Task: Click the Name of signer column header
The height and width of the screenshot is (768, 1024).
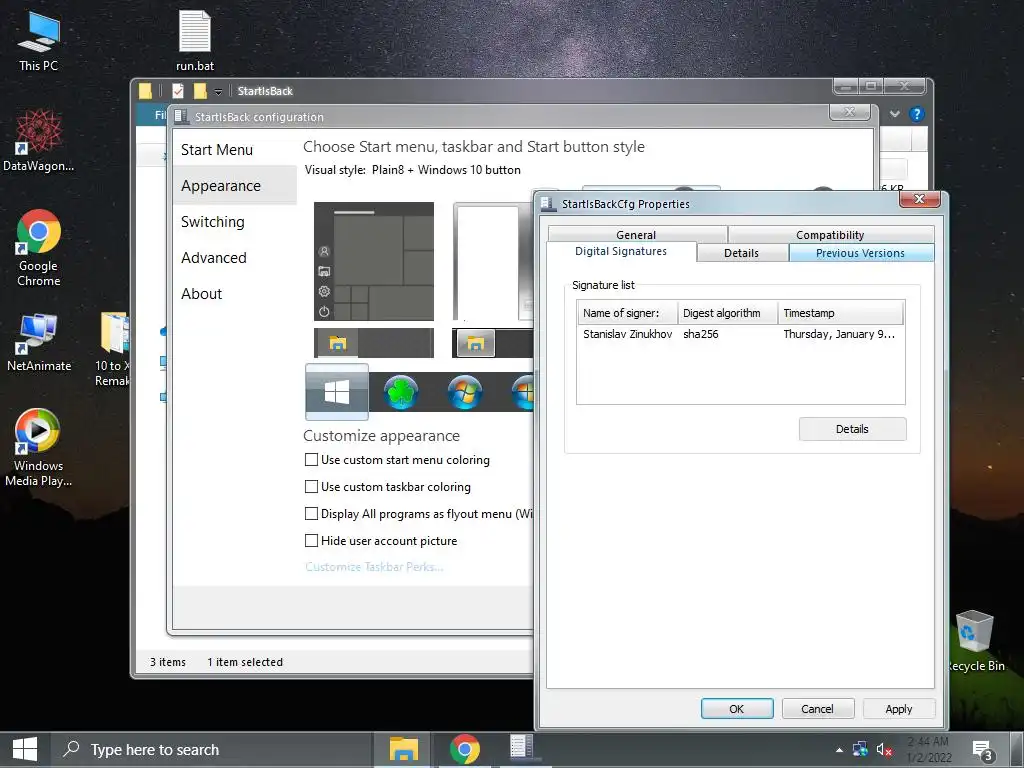Action: pos(628,313)
